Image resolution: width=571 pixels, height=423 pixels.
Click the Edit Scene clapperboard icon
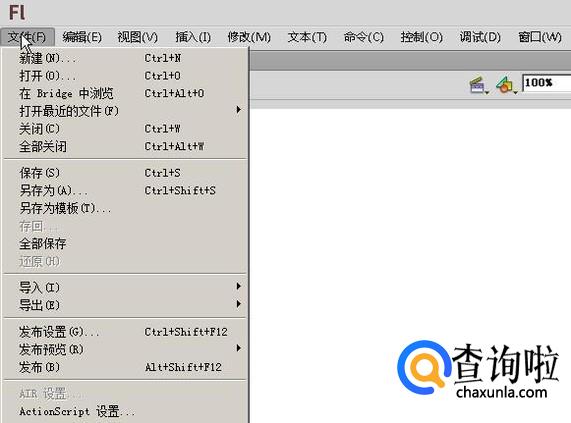(479, 85)
